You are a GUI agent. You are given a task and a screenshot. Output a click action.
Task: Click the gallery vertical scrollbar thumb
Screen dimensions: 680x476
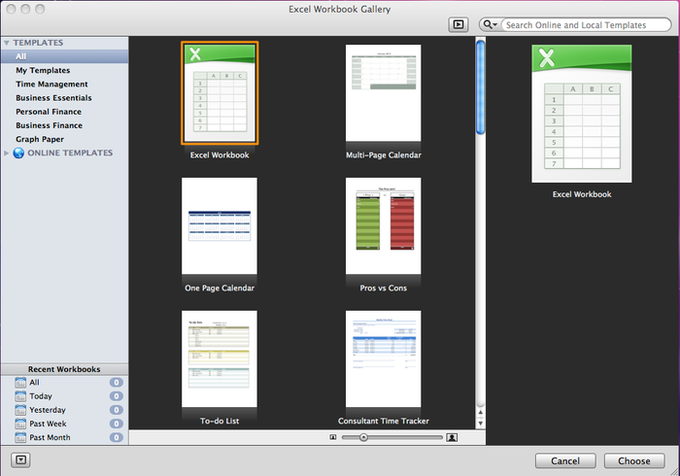pyautogui.click(x=480, y=87)
